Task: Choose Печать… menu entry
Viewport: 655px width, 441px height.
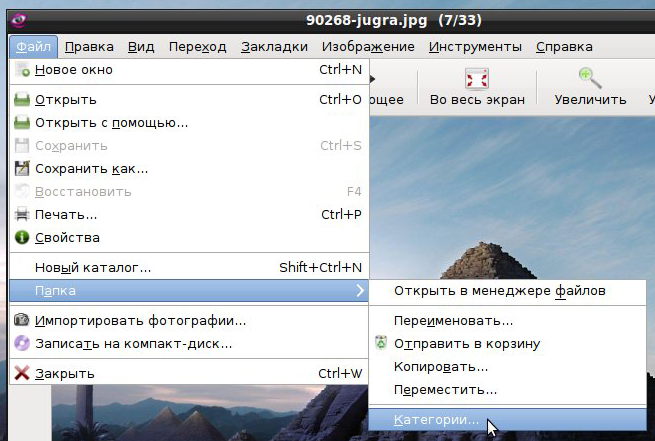Action: 189,215
